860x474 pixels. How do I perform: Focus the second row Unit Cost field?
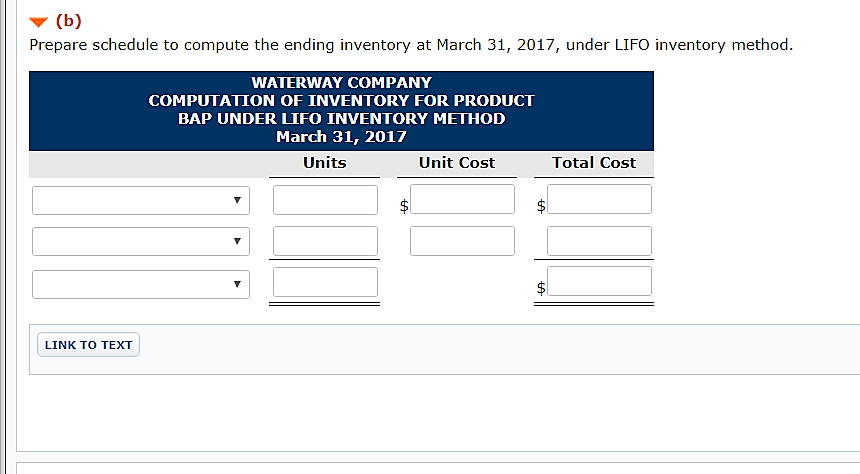(462, 241)
